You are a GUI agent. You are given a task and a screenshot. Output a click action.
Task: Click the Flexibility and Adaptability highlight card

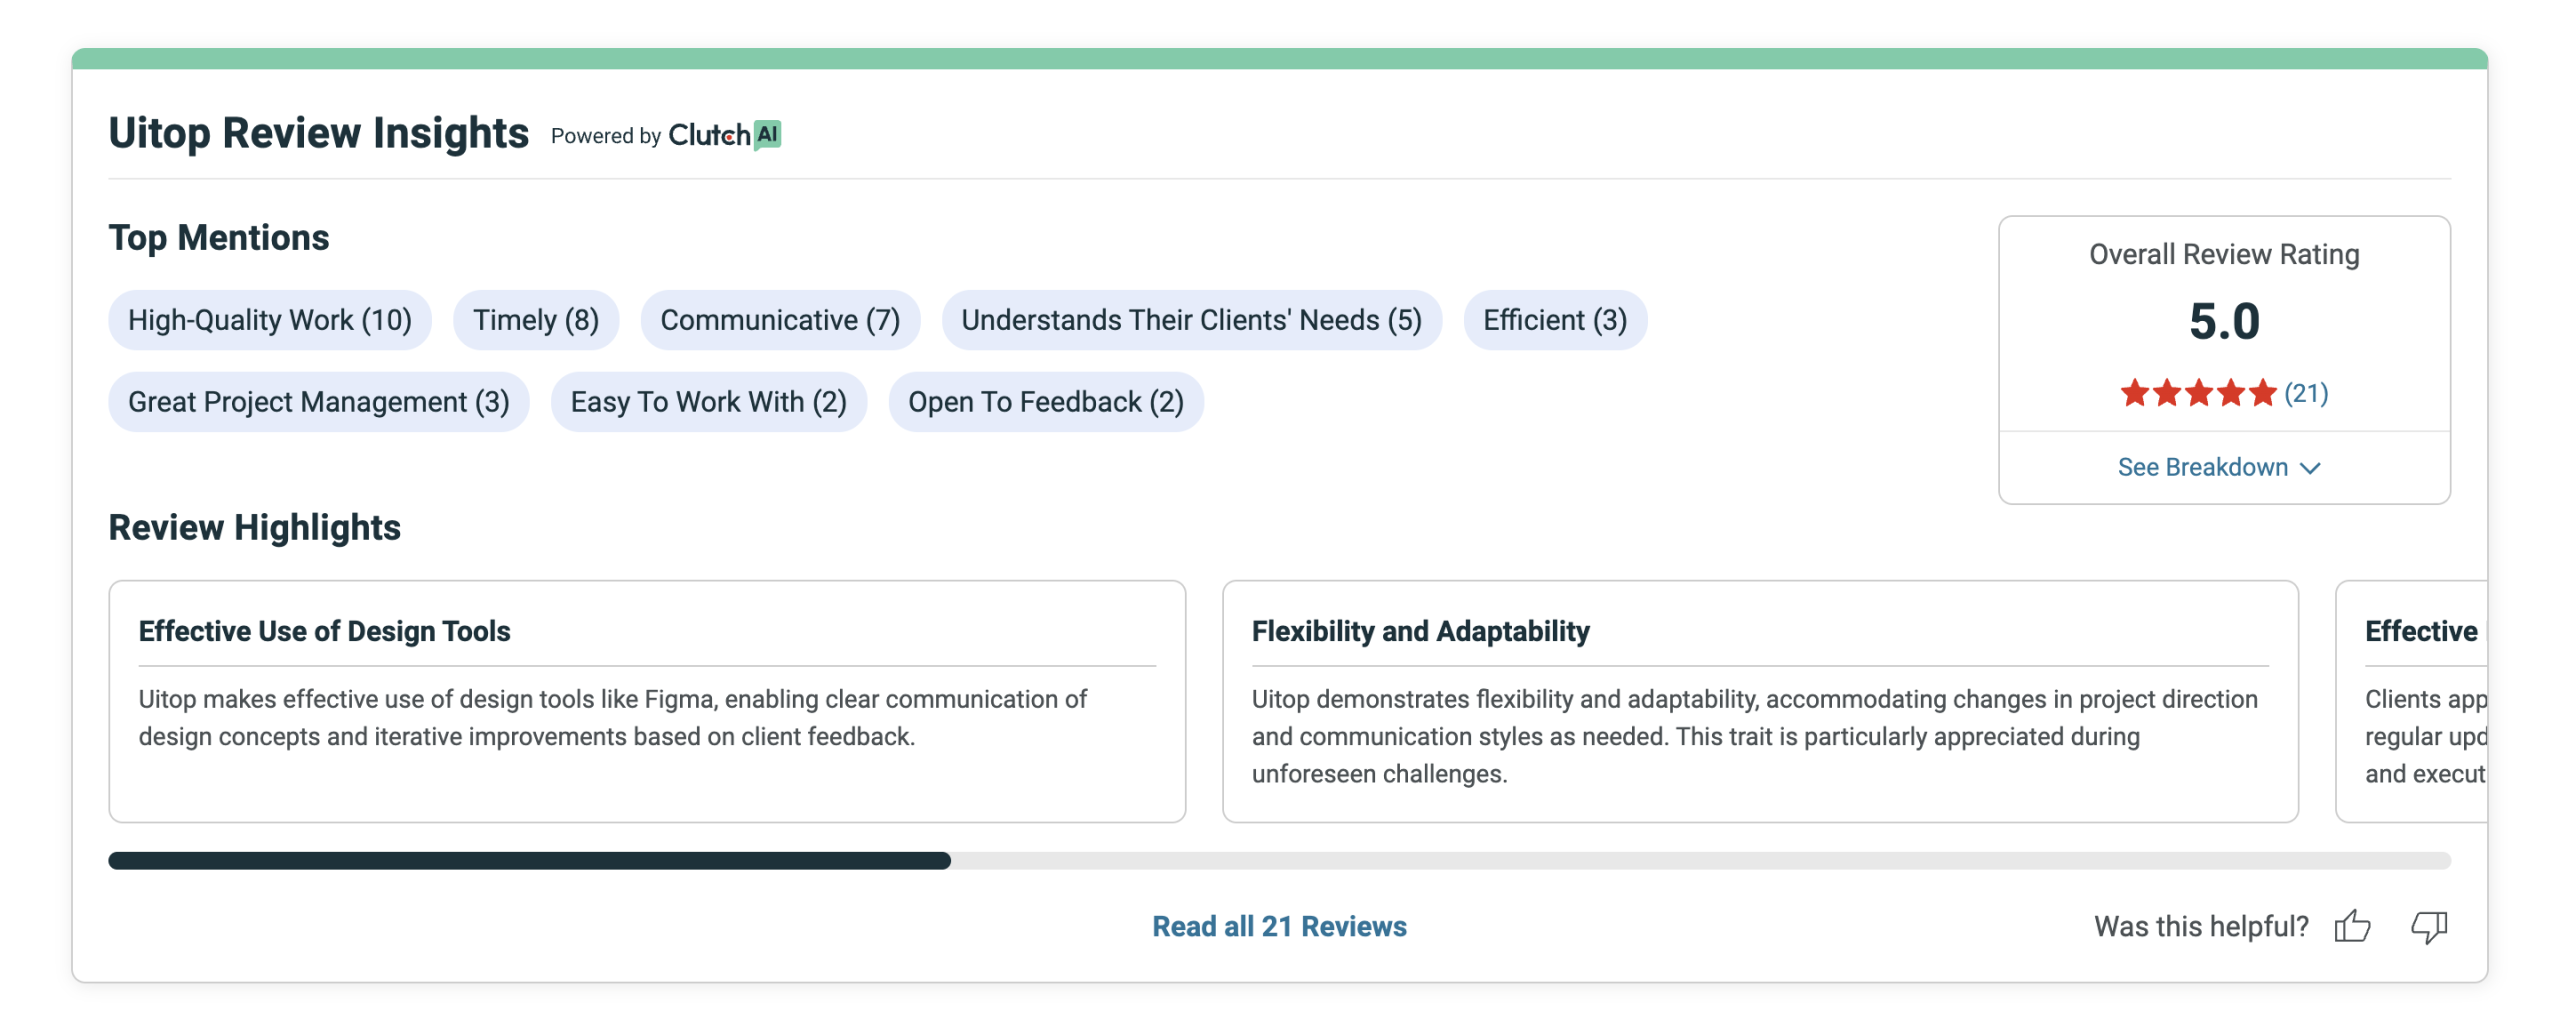(x=1760, y=701)
